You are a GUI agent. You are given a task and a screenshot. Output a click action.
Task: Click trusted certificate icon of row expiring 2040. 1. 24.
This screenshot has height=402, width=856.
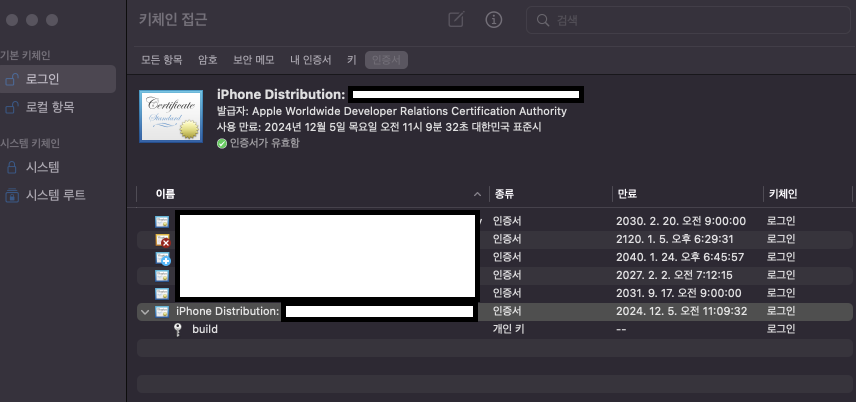163,258
